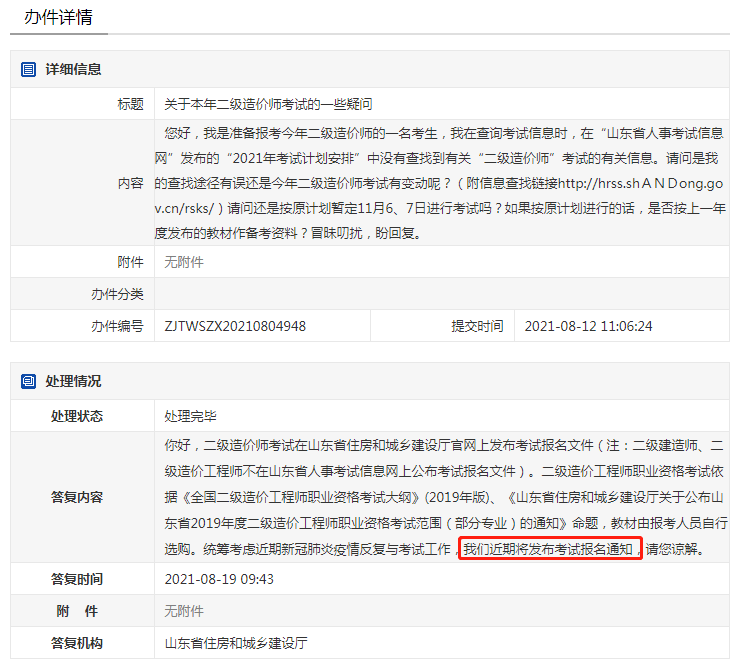Click the 处理状态 row label
This screenshot has width=733, height=666.
77,416
